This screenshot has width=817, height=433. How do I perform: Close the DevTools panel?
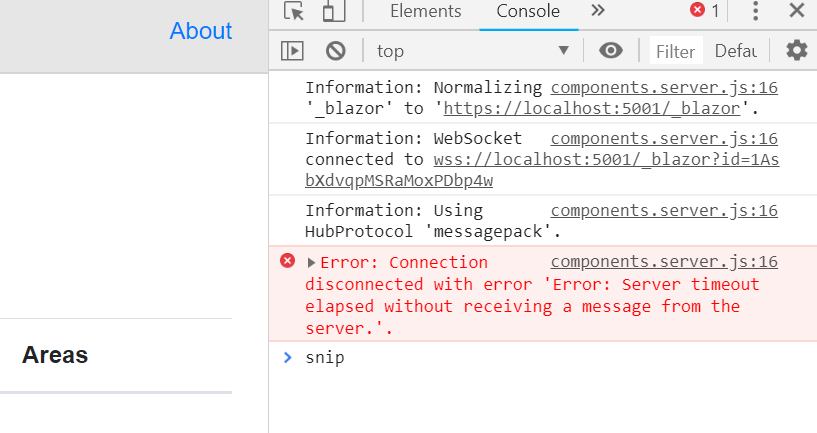797,10
